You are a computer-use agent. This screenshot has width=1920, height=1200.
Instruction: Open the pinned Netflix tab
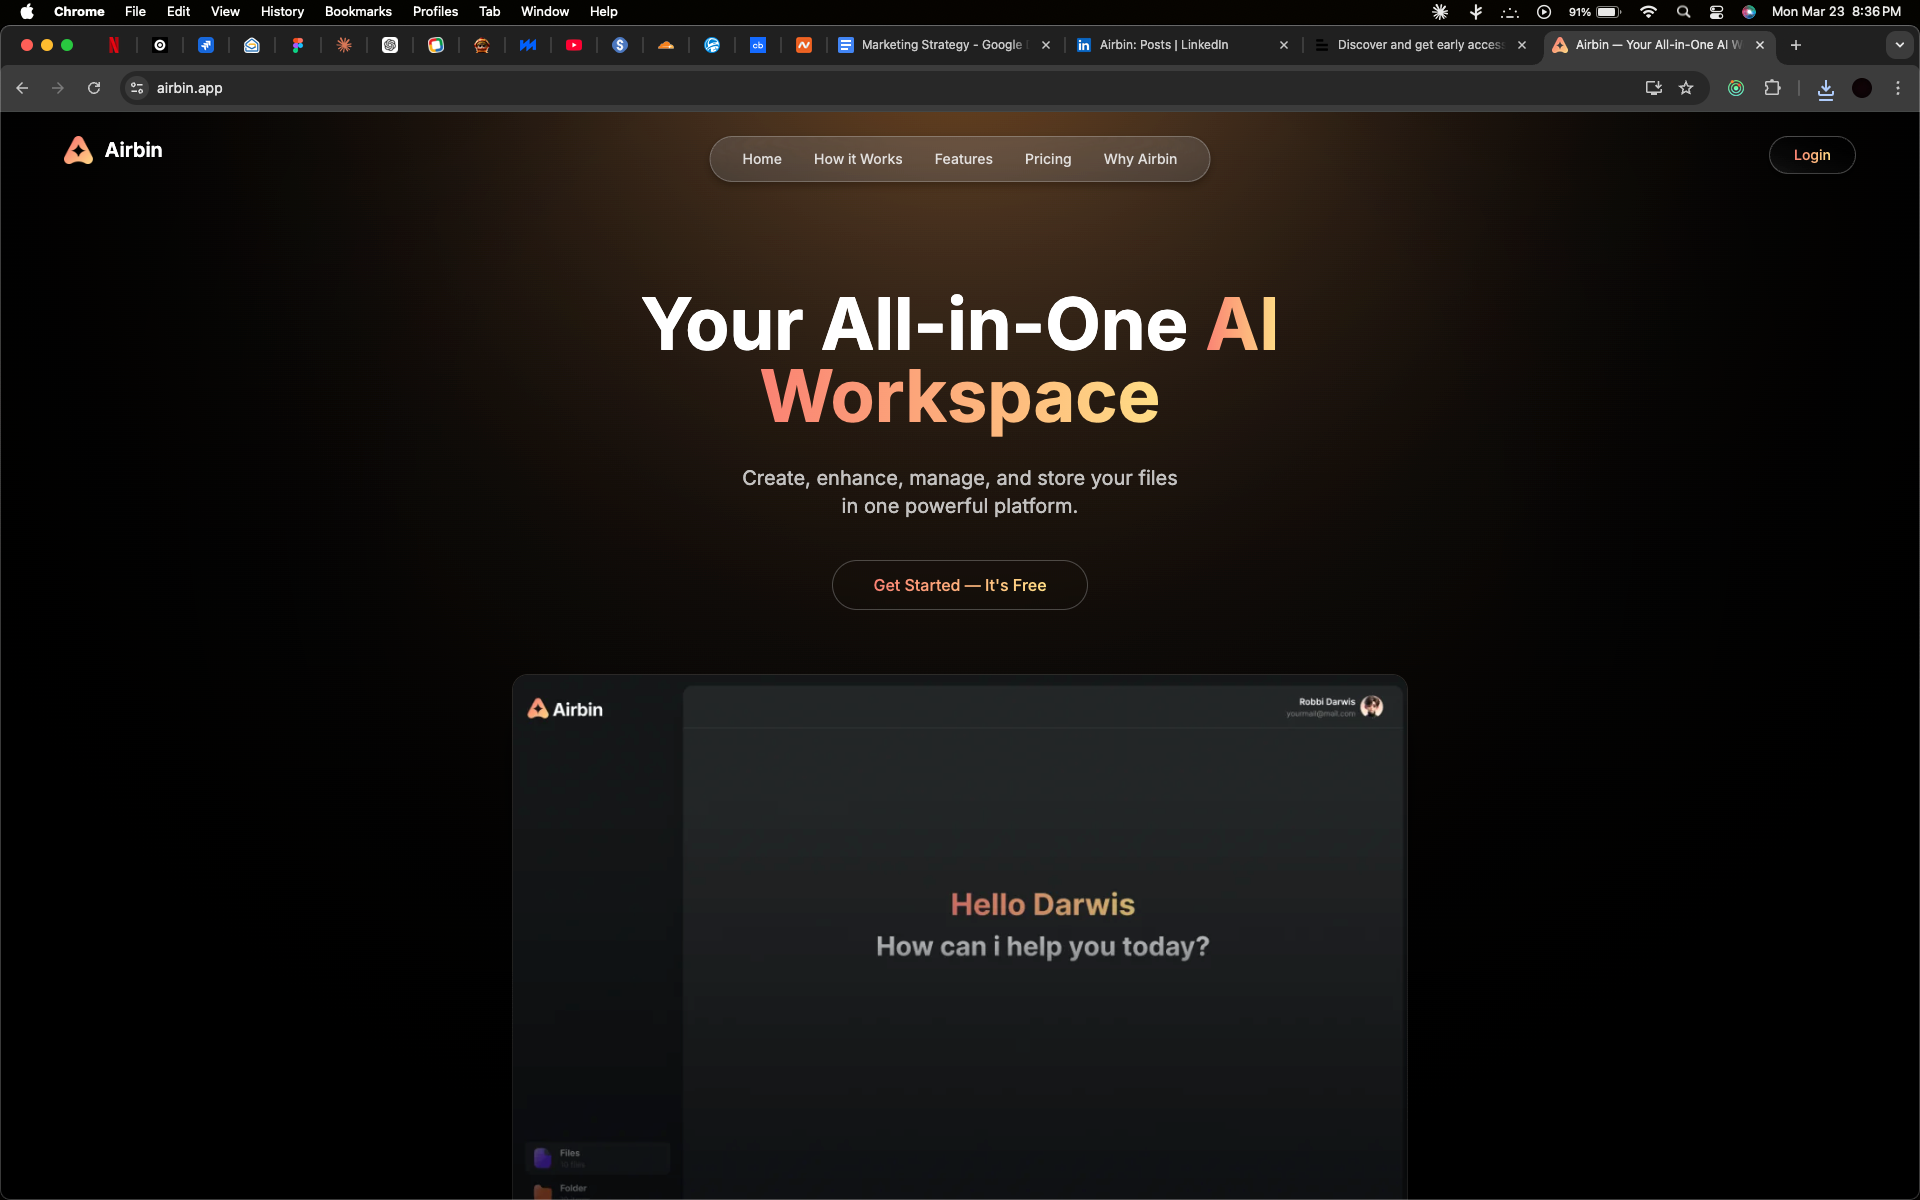click(x=114, y=45)
